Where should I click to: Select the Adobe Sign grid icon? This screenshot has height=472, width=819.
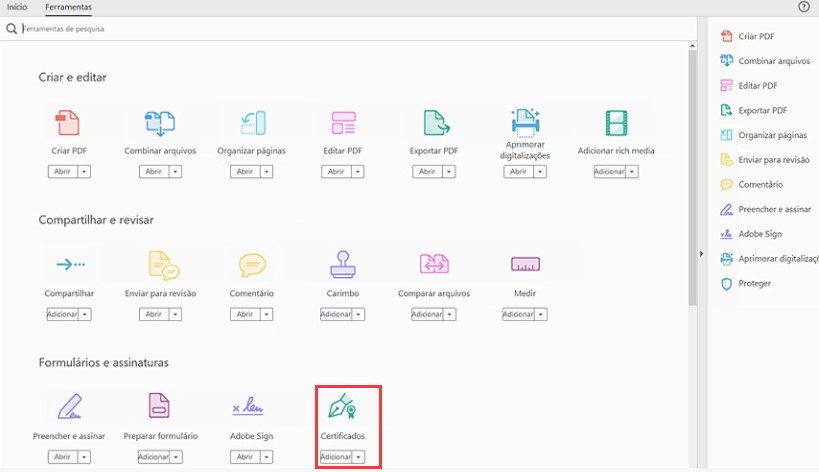point(248,406)
